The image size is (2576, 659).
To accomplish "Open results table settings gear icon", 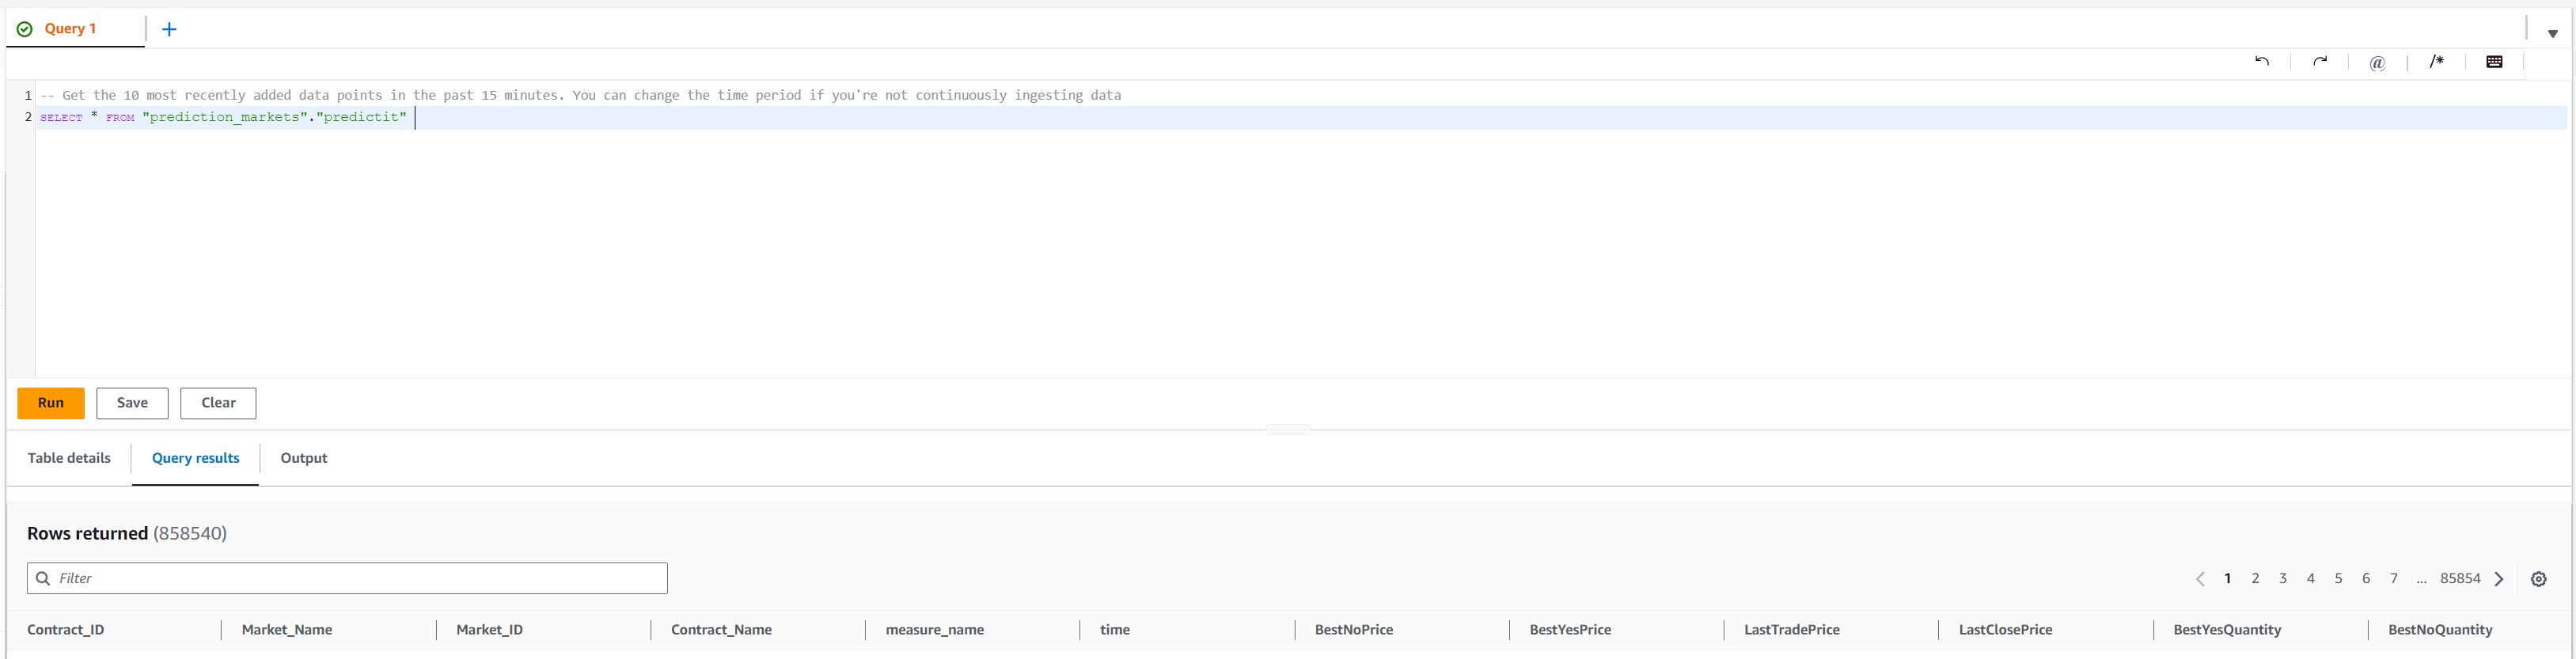I will click(x=2538, y=579).
